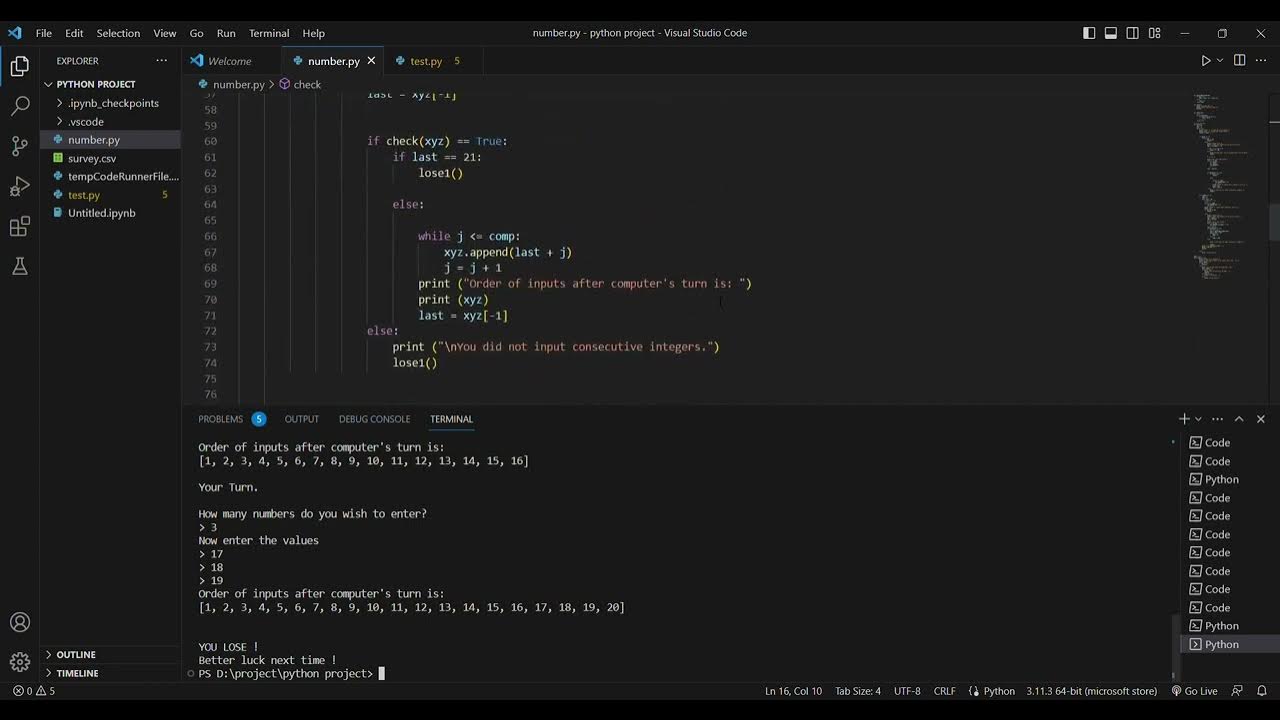This screenshot has width=1280, height=720.
Task: Switch to the Welcome tab
Action: click(x=231, y=61)
